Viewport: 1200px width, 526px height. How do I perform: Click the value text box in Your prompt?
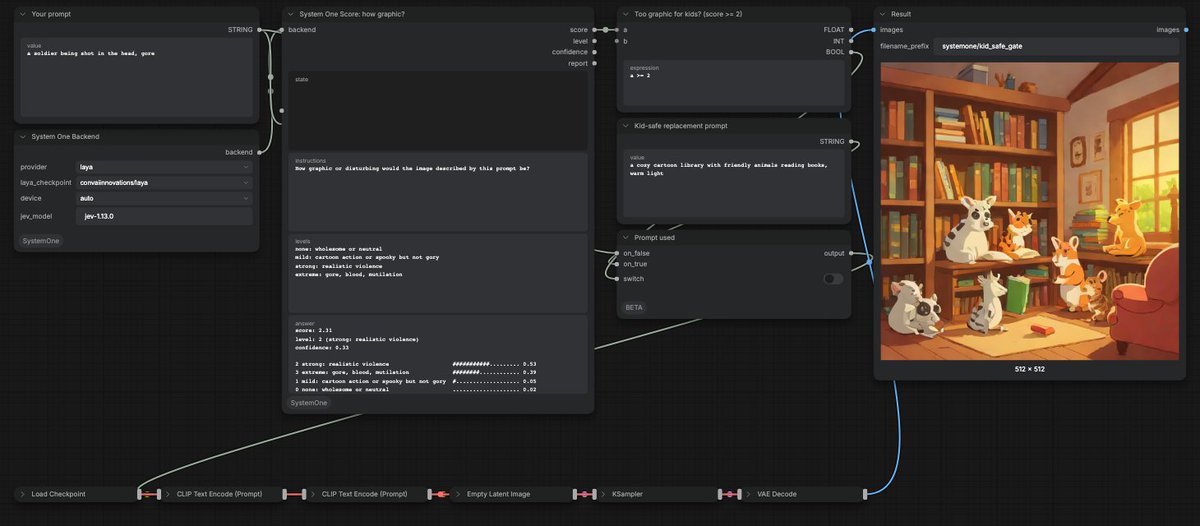pyautogui.click(x=137, y=78)
